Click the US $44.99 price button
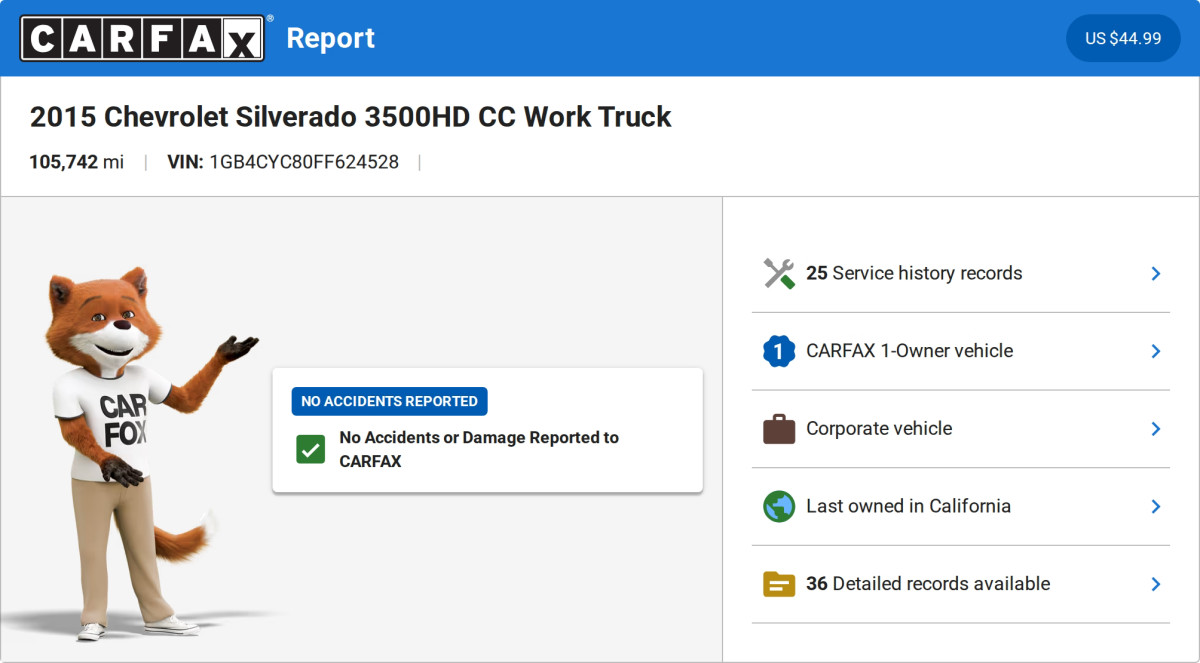 tap(1123, 38)
